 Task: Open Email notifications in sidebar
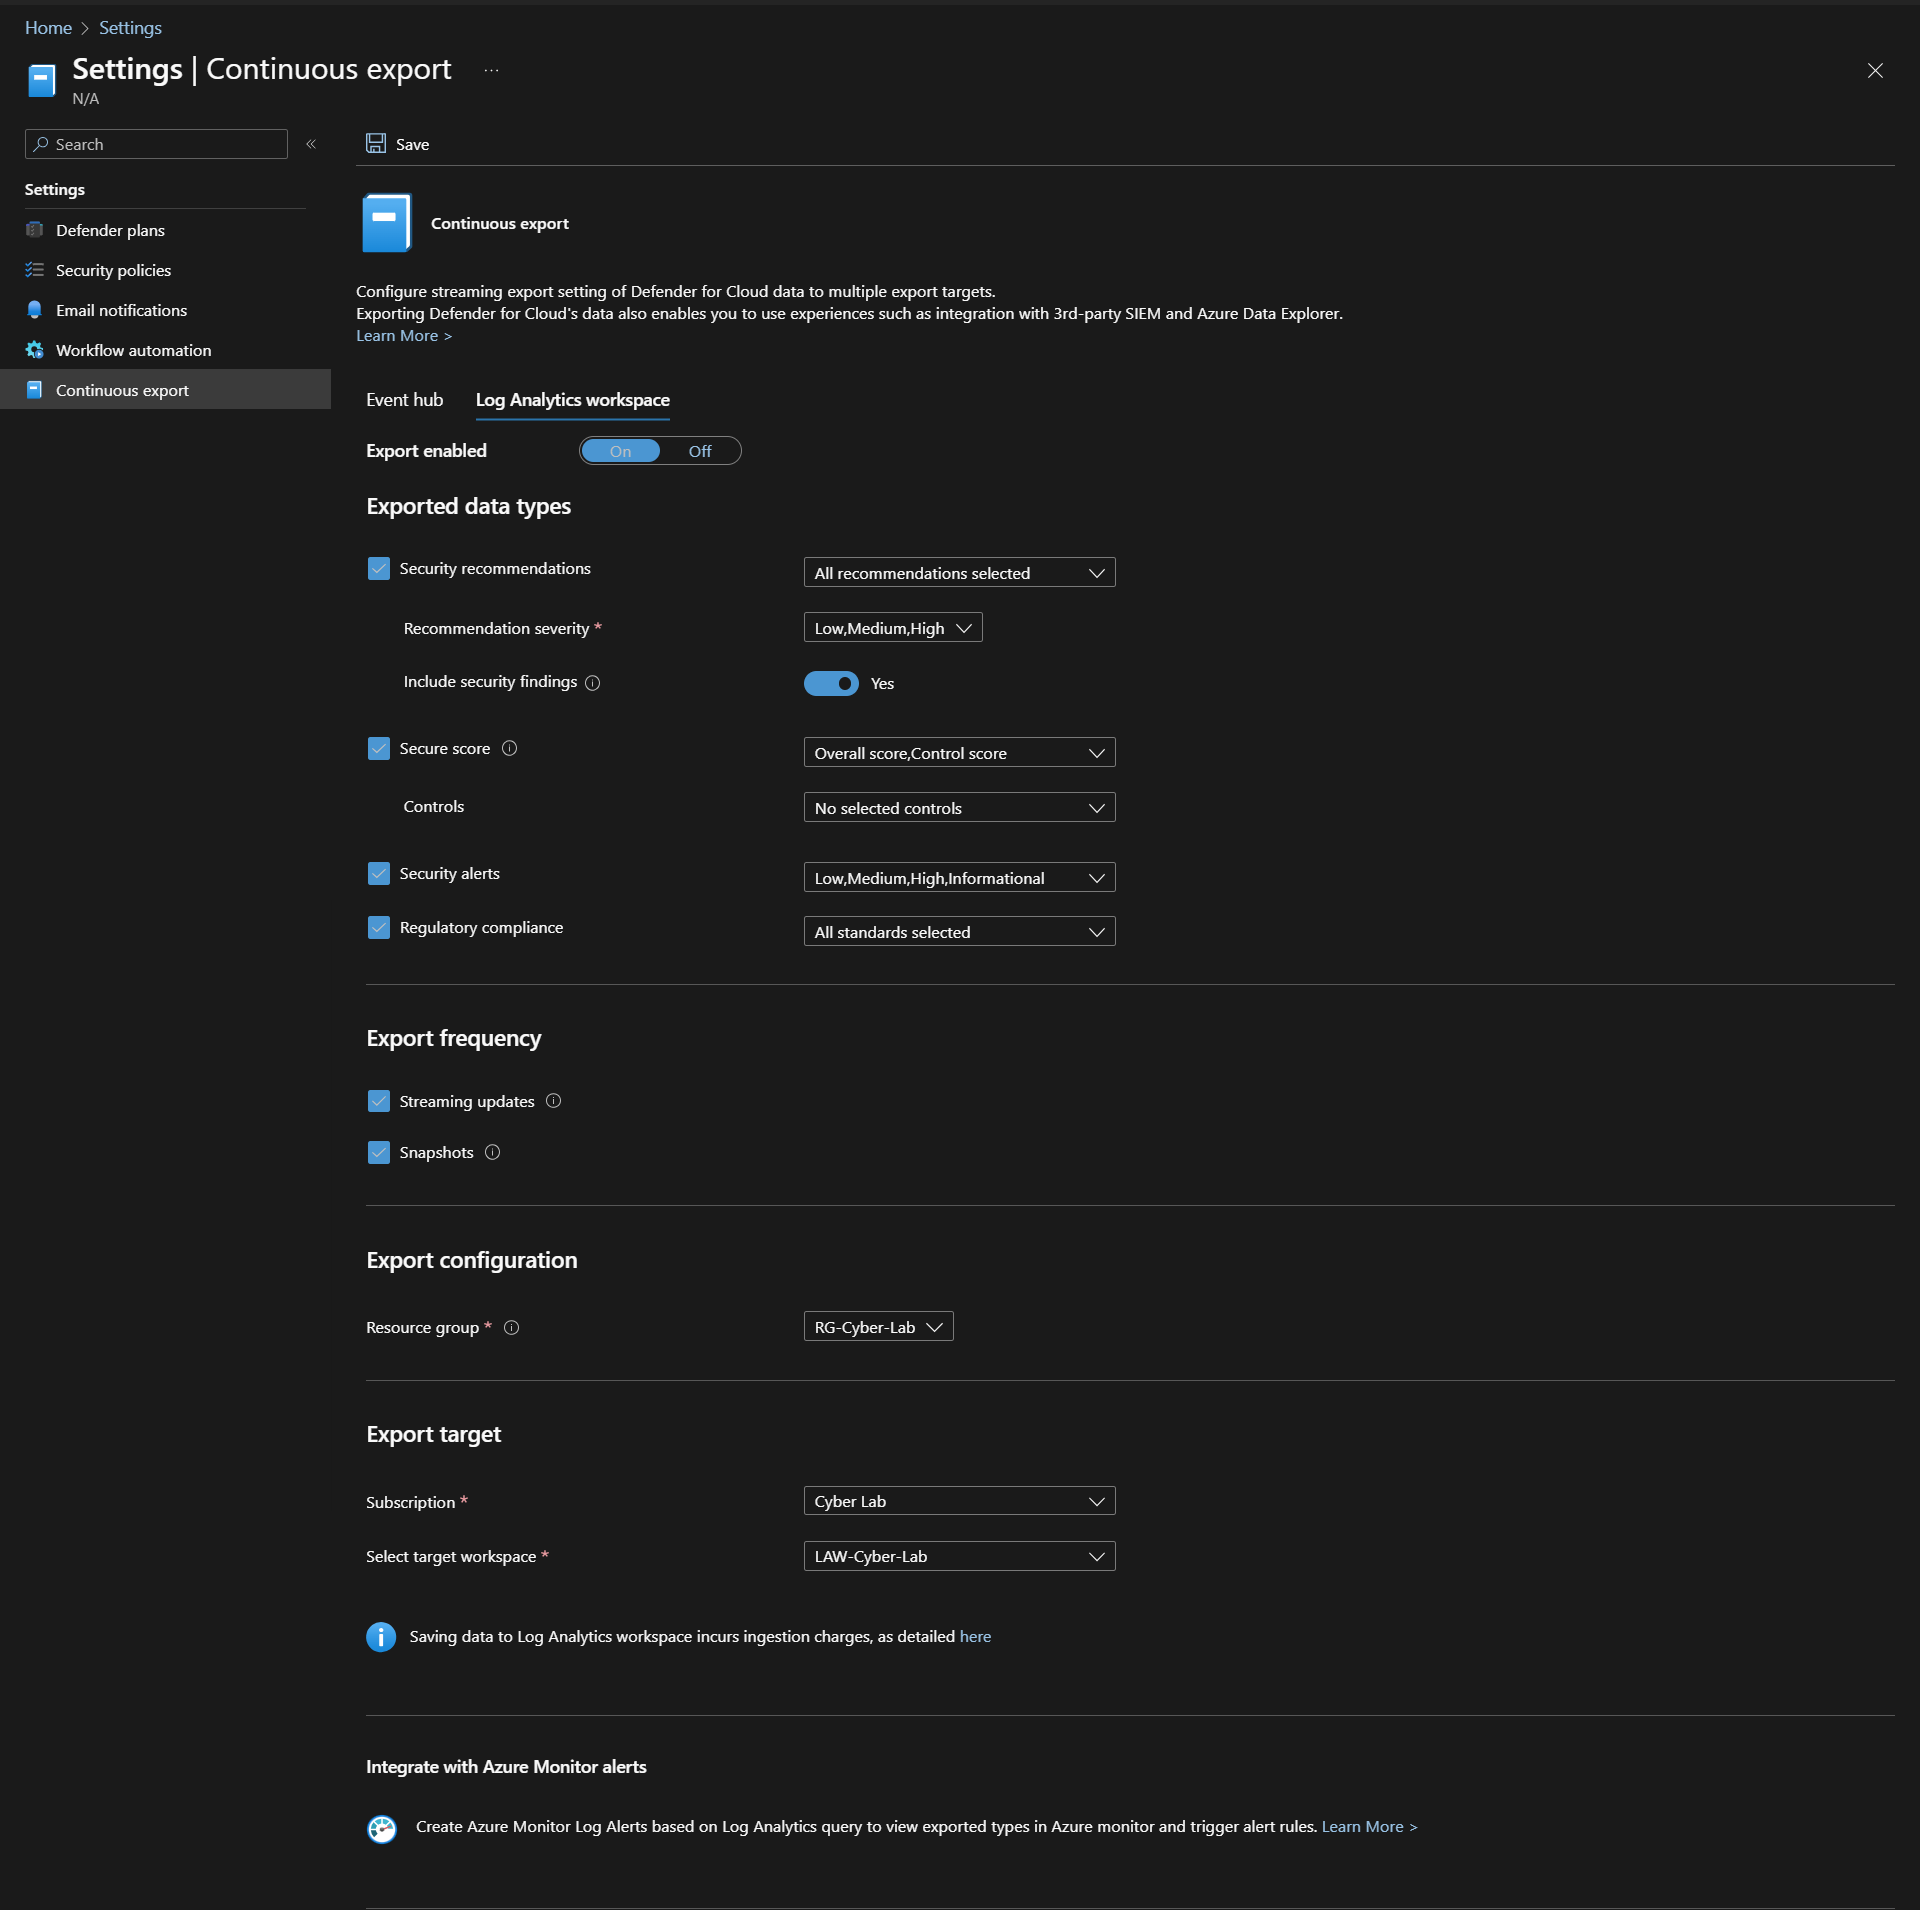[x=165, y=310]
